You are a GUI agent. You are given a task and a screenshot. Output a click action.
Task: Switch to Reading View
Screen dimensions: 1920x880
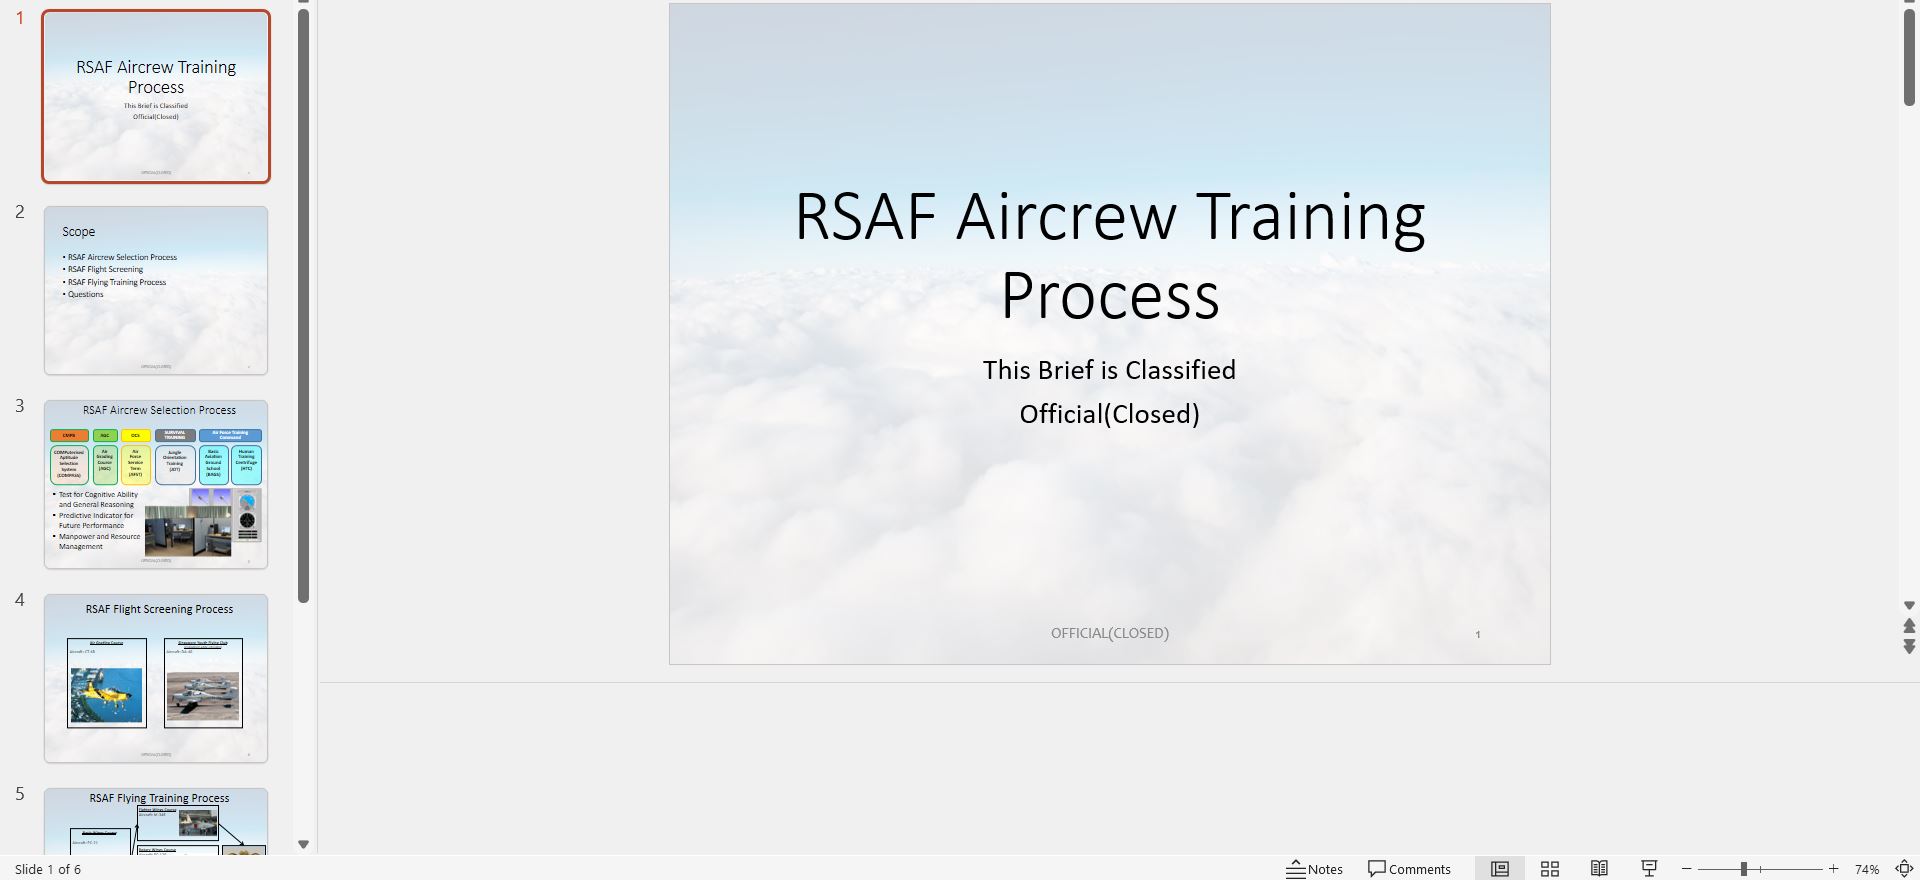tap(1599, 869)
